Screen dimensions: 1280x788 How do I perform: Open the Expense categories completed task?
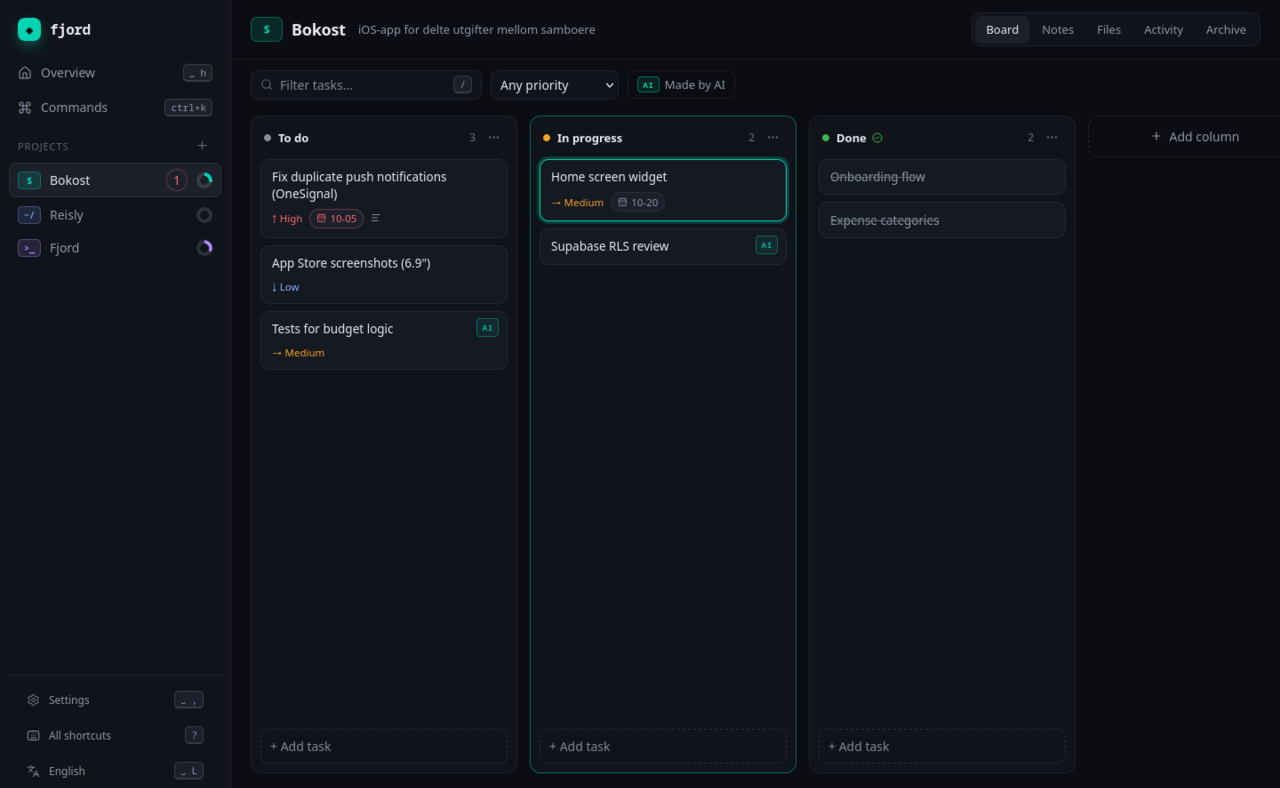click(x=942, y=220)
